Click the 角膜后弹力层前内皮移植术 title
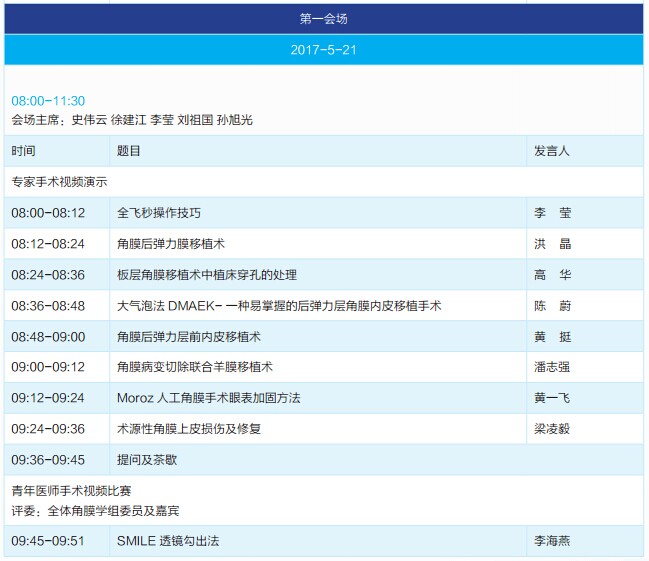 (x=189, y=337)
